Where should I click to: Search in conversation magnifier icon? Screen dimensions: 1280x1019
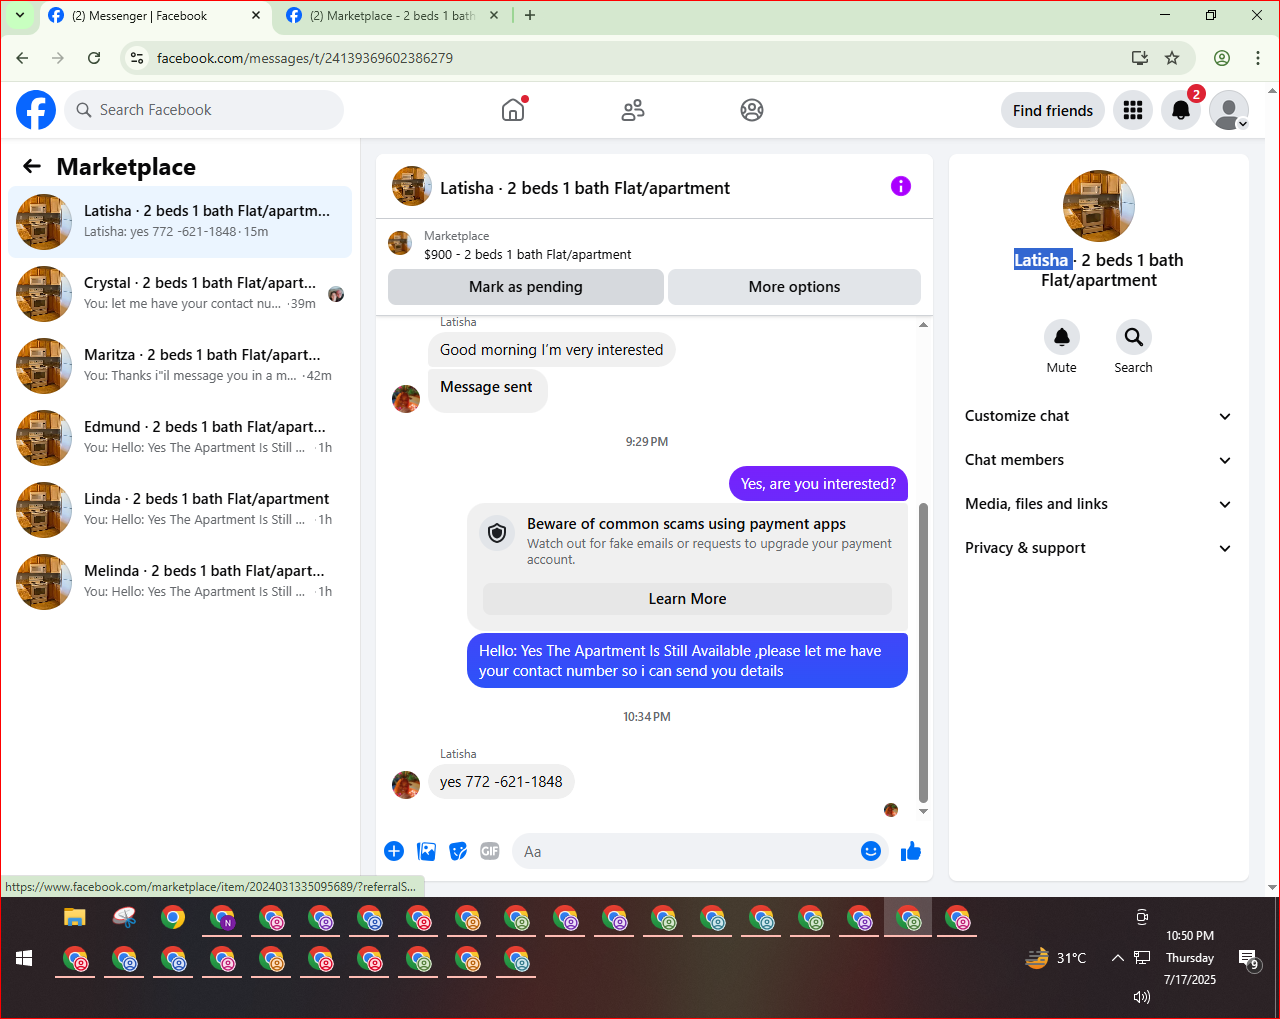tap(1133, 337)
